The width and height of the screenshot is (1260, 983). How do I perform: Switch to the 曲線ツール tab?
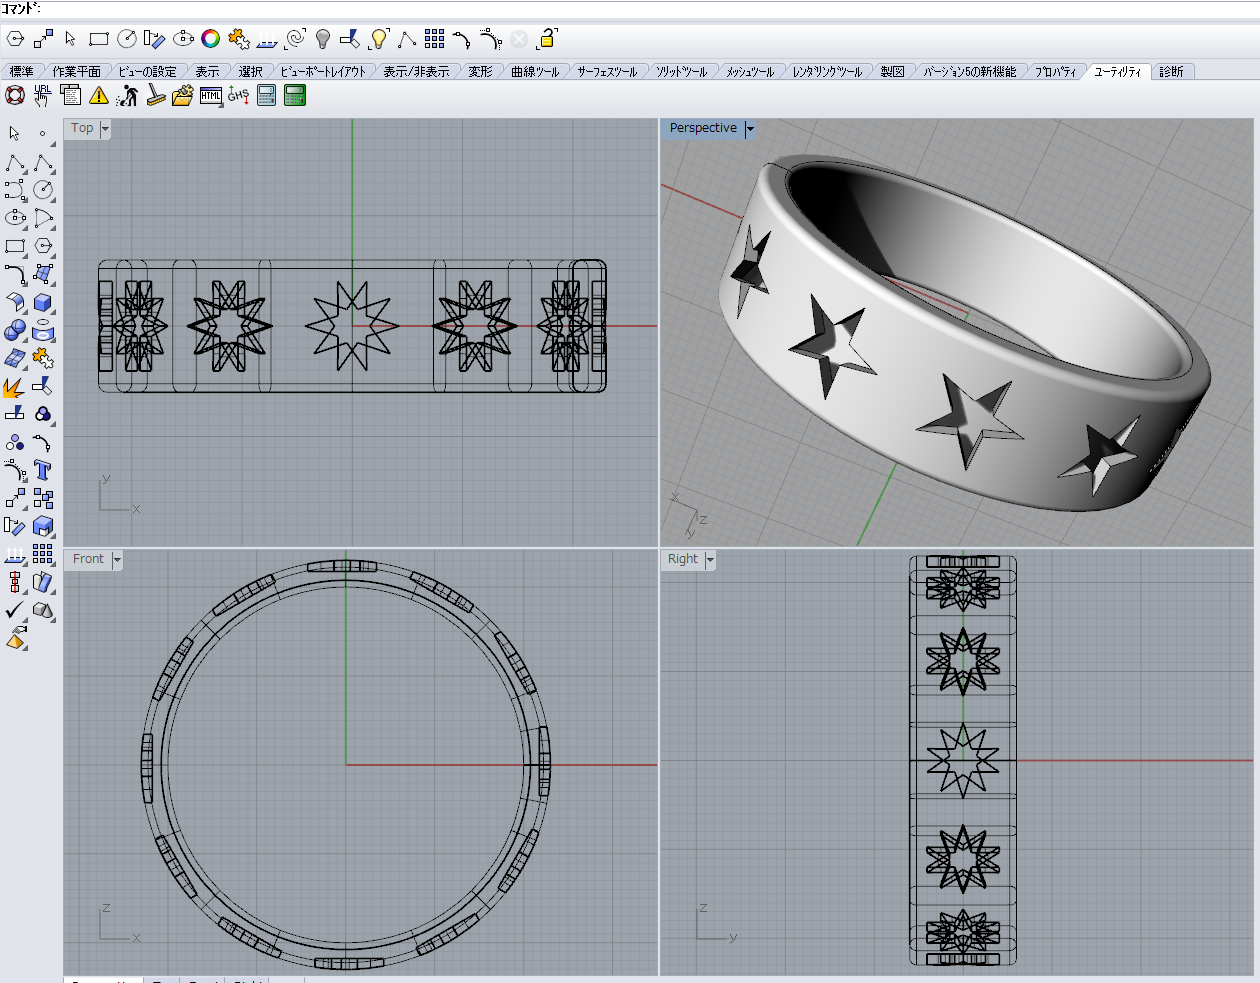(x=535, y=72)
